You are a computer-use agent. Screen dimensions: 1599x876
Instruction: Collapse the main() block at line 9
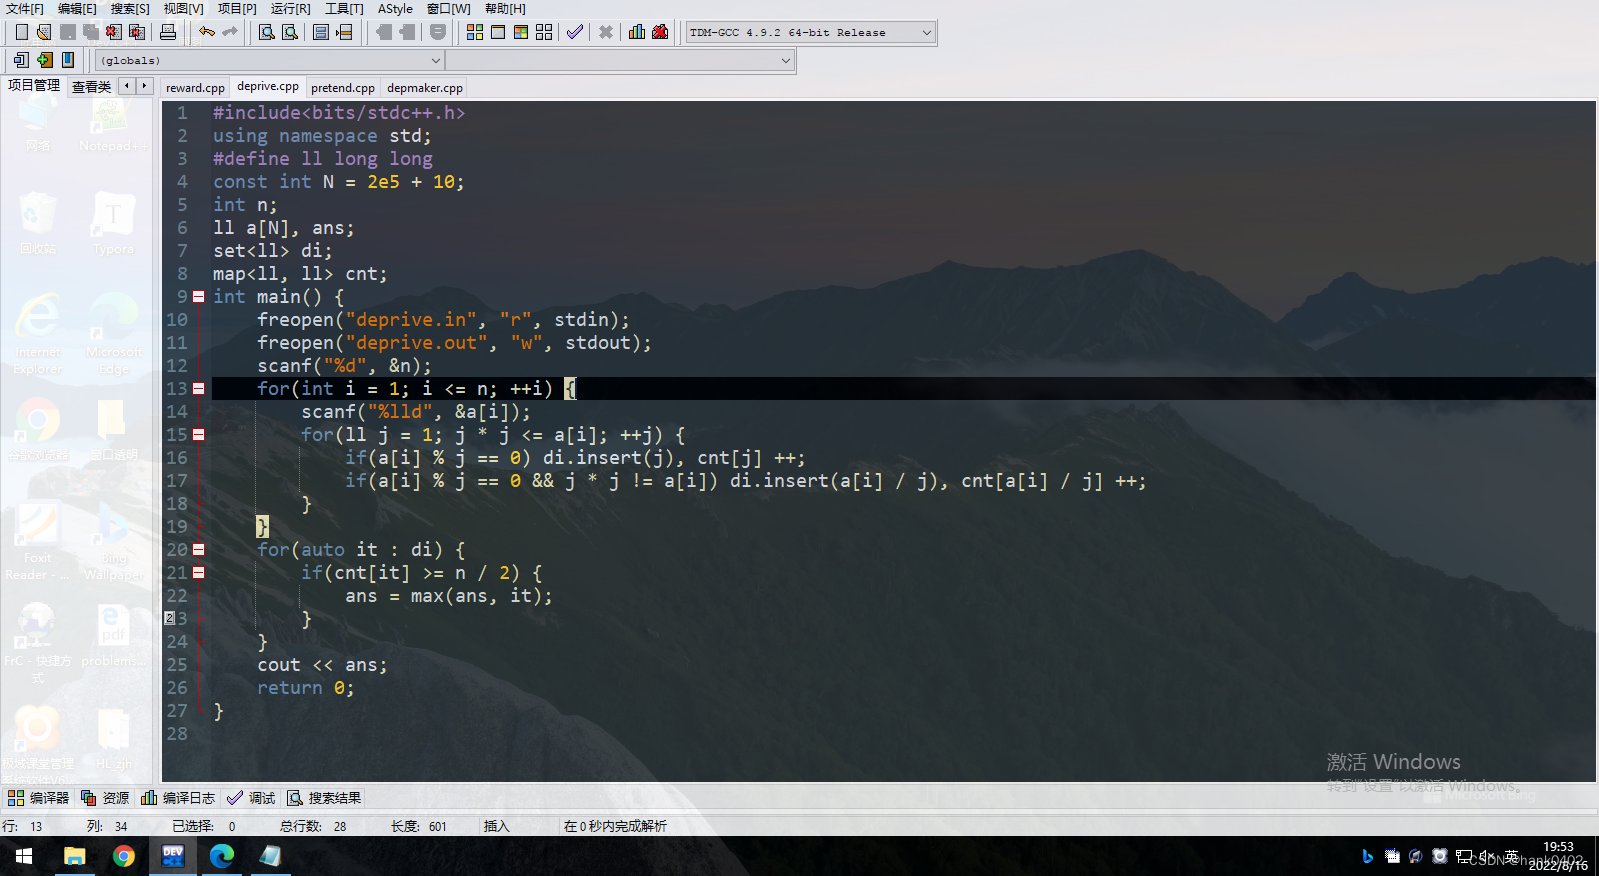[x=199, y=296]
